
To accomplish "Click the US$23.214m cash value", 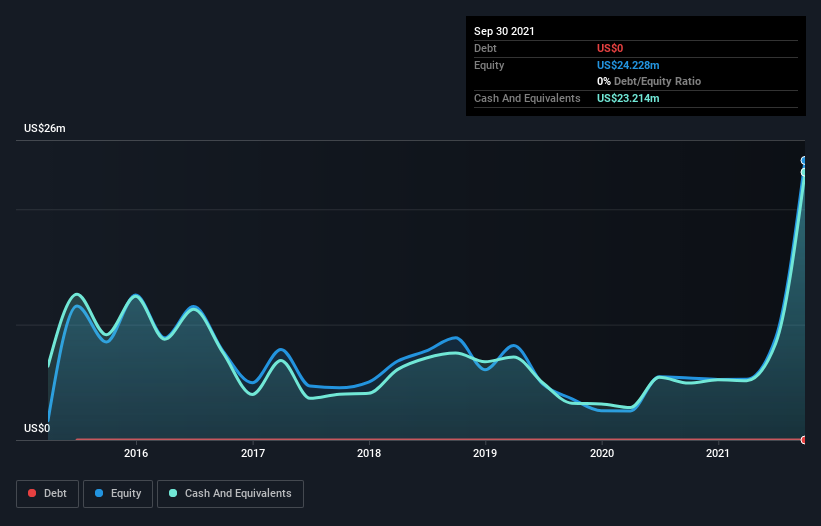I will [628, 98].
